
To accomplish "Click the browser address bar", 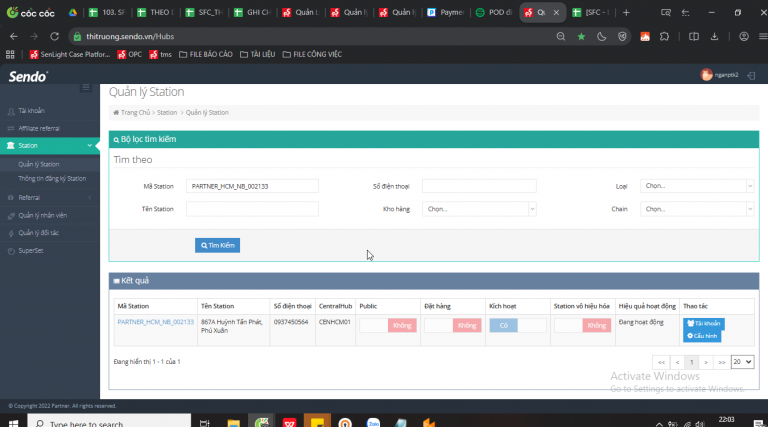I will (313, 37).
